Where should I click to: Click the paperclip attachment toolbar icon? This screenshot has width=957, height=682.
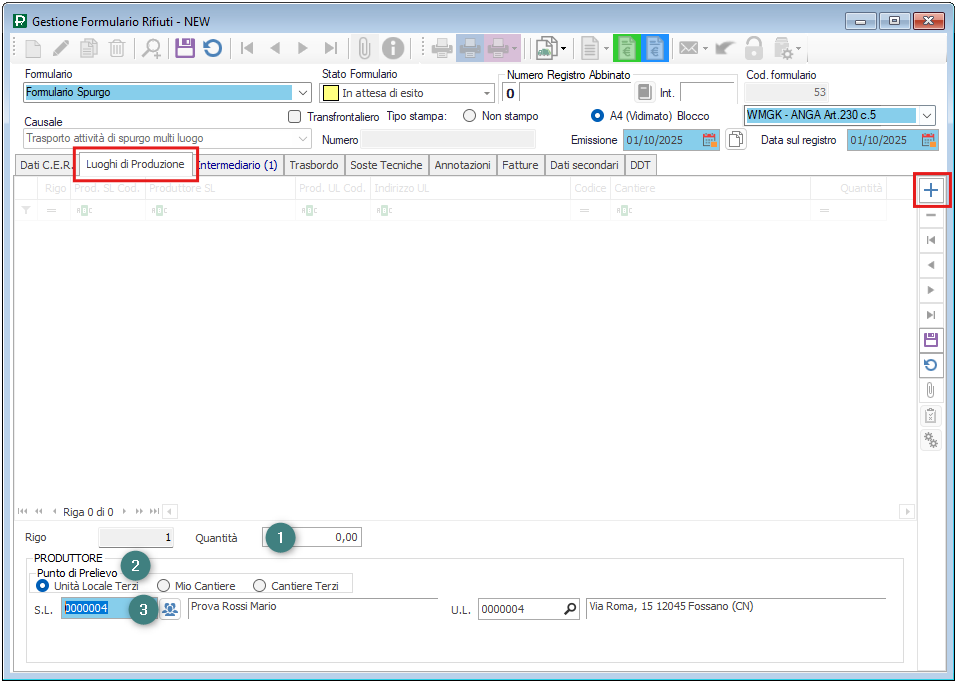pyautogui.click(x=364, y=48)
